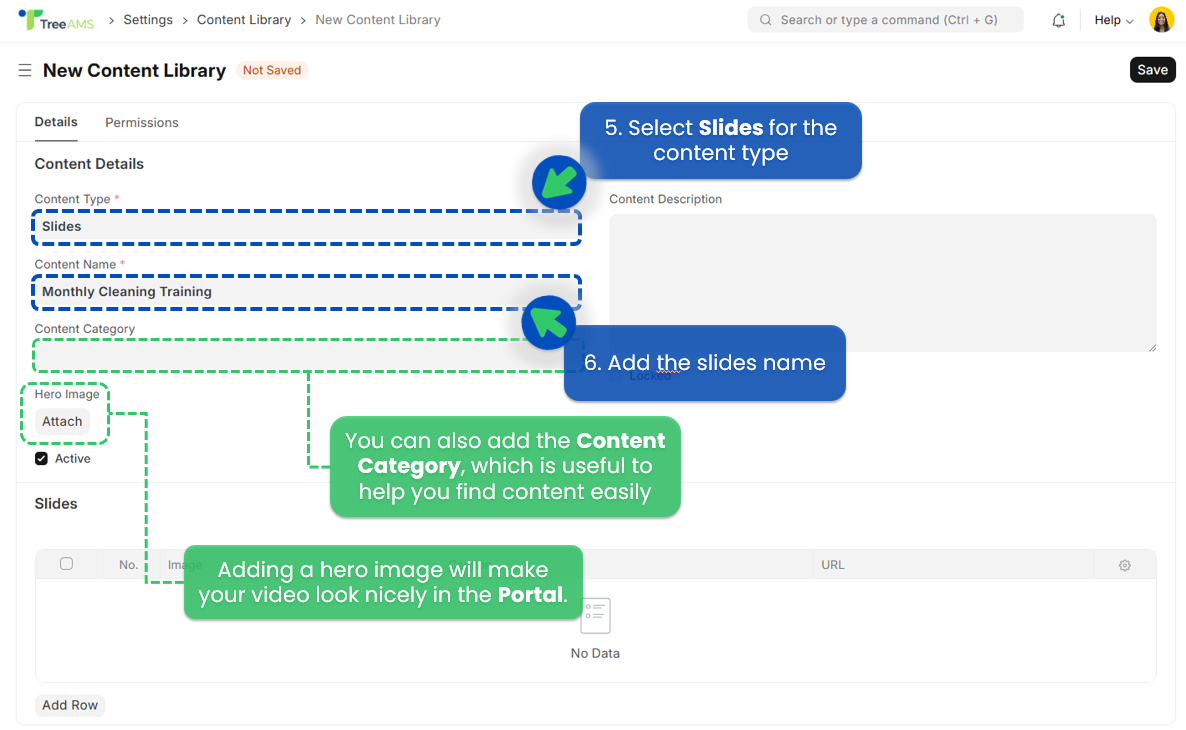Click New Content Library breadcrumb
Screen dimensions: 1186x730
click(x=377, y=20)
